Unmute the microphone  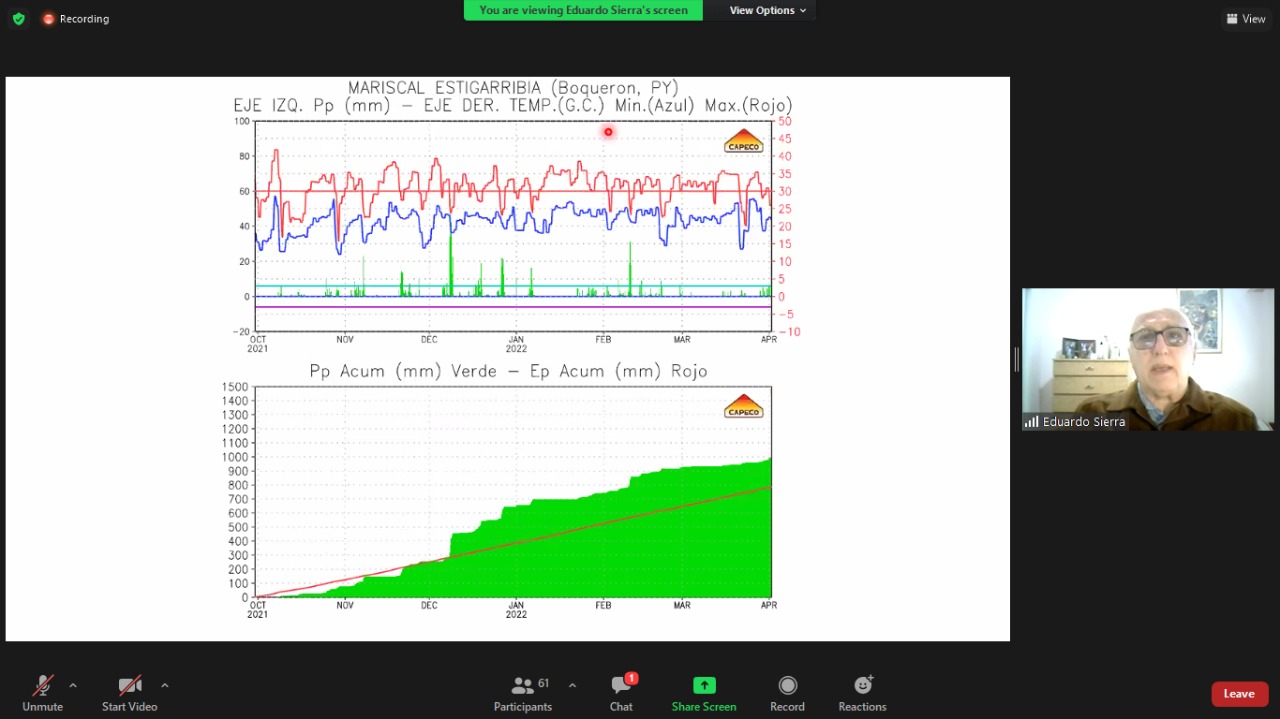43,693
